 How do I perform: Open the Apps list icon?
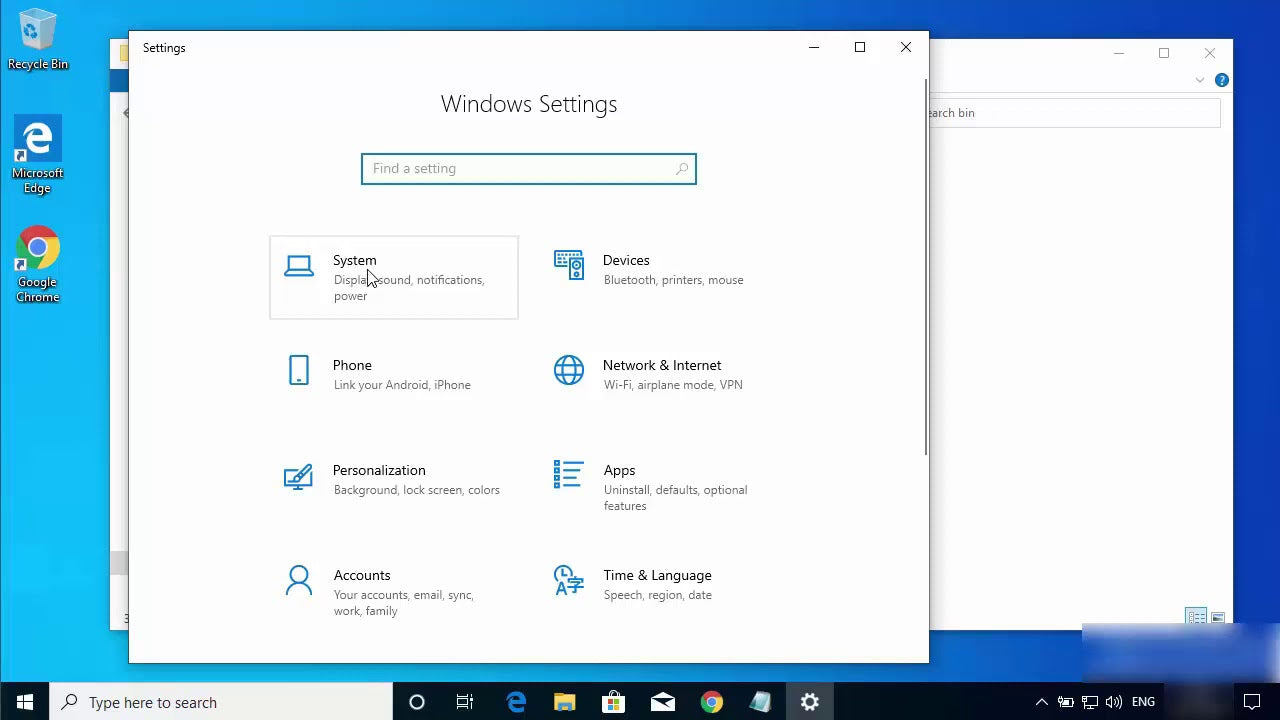click(568, 474)
